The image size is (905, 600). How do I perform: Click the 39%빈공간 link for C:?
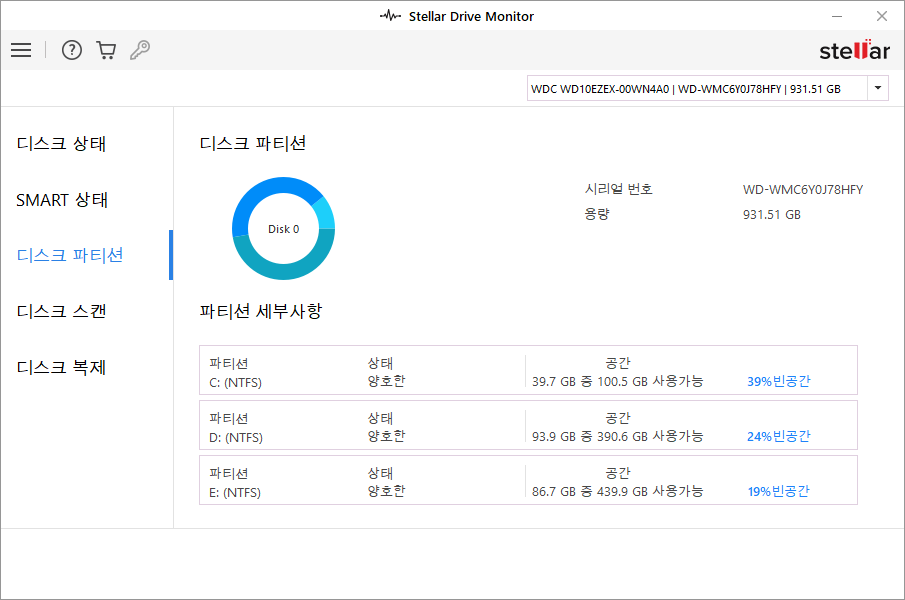click(778, 381)
